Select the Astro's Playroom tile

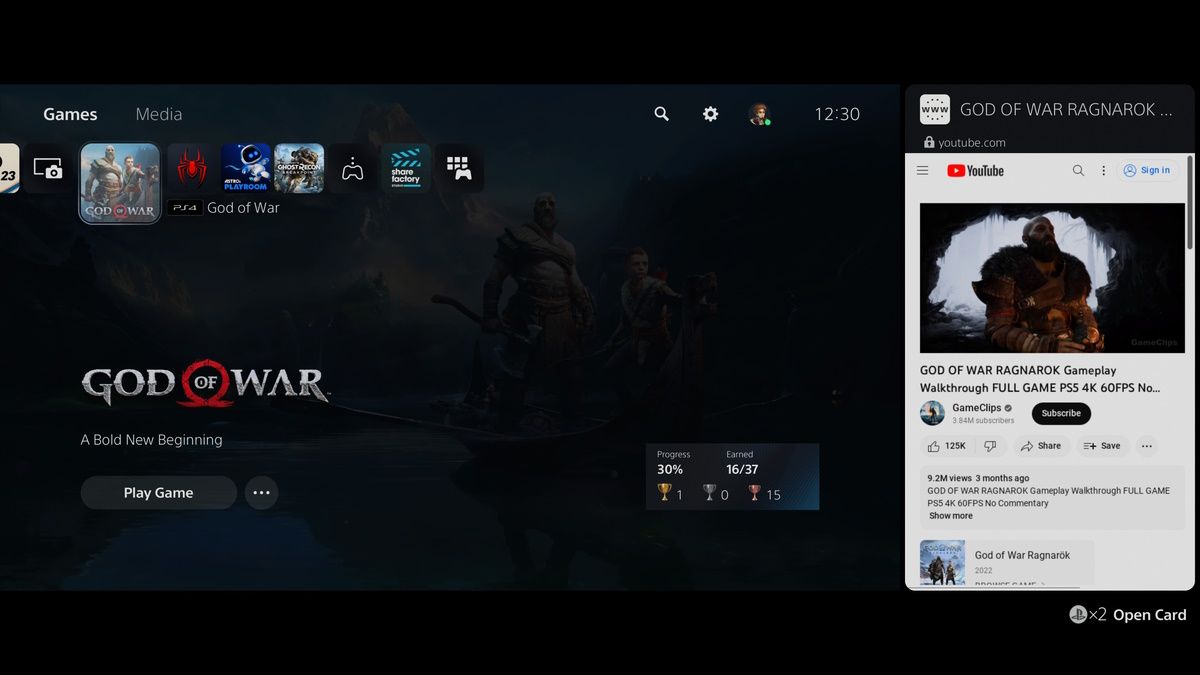[245, 168]
